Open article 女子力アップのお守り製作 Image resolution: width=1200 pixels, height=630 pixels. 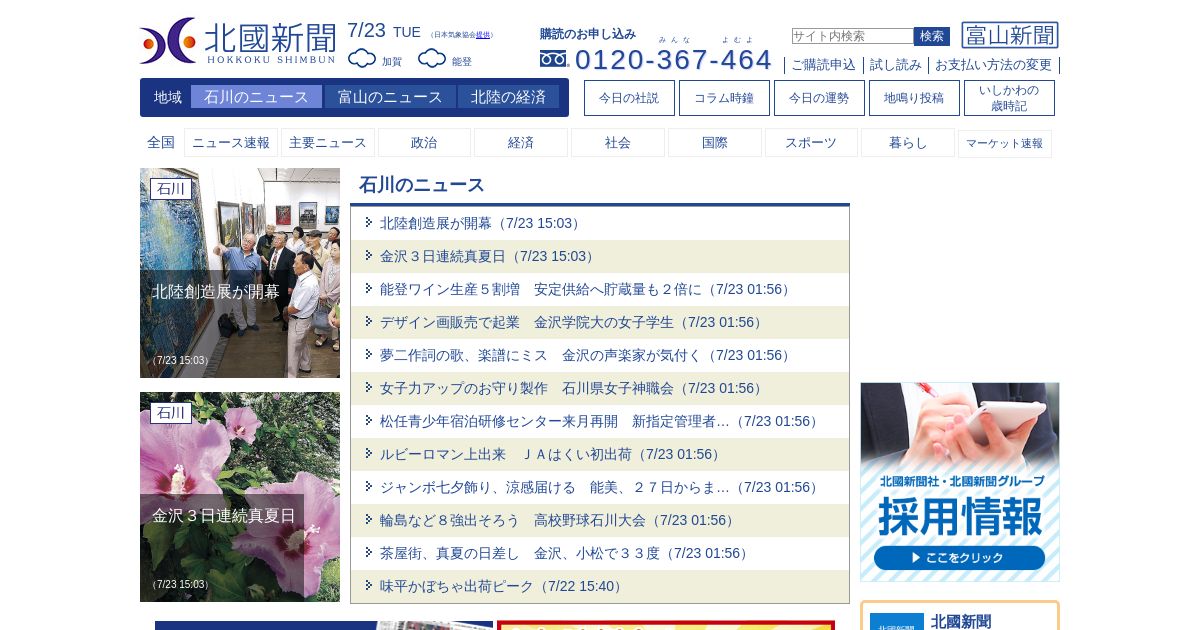pos(571,388)
